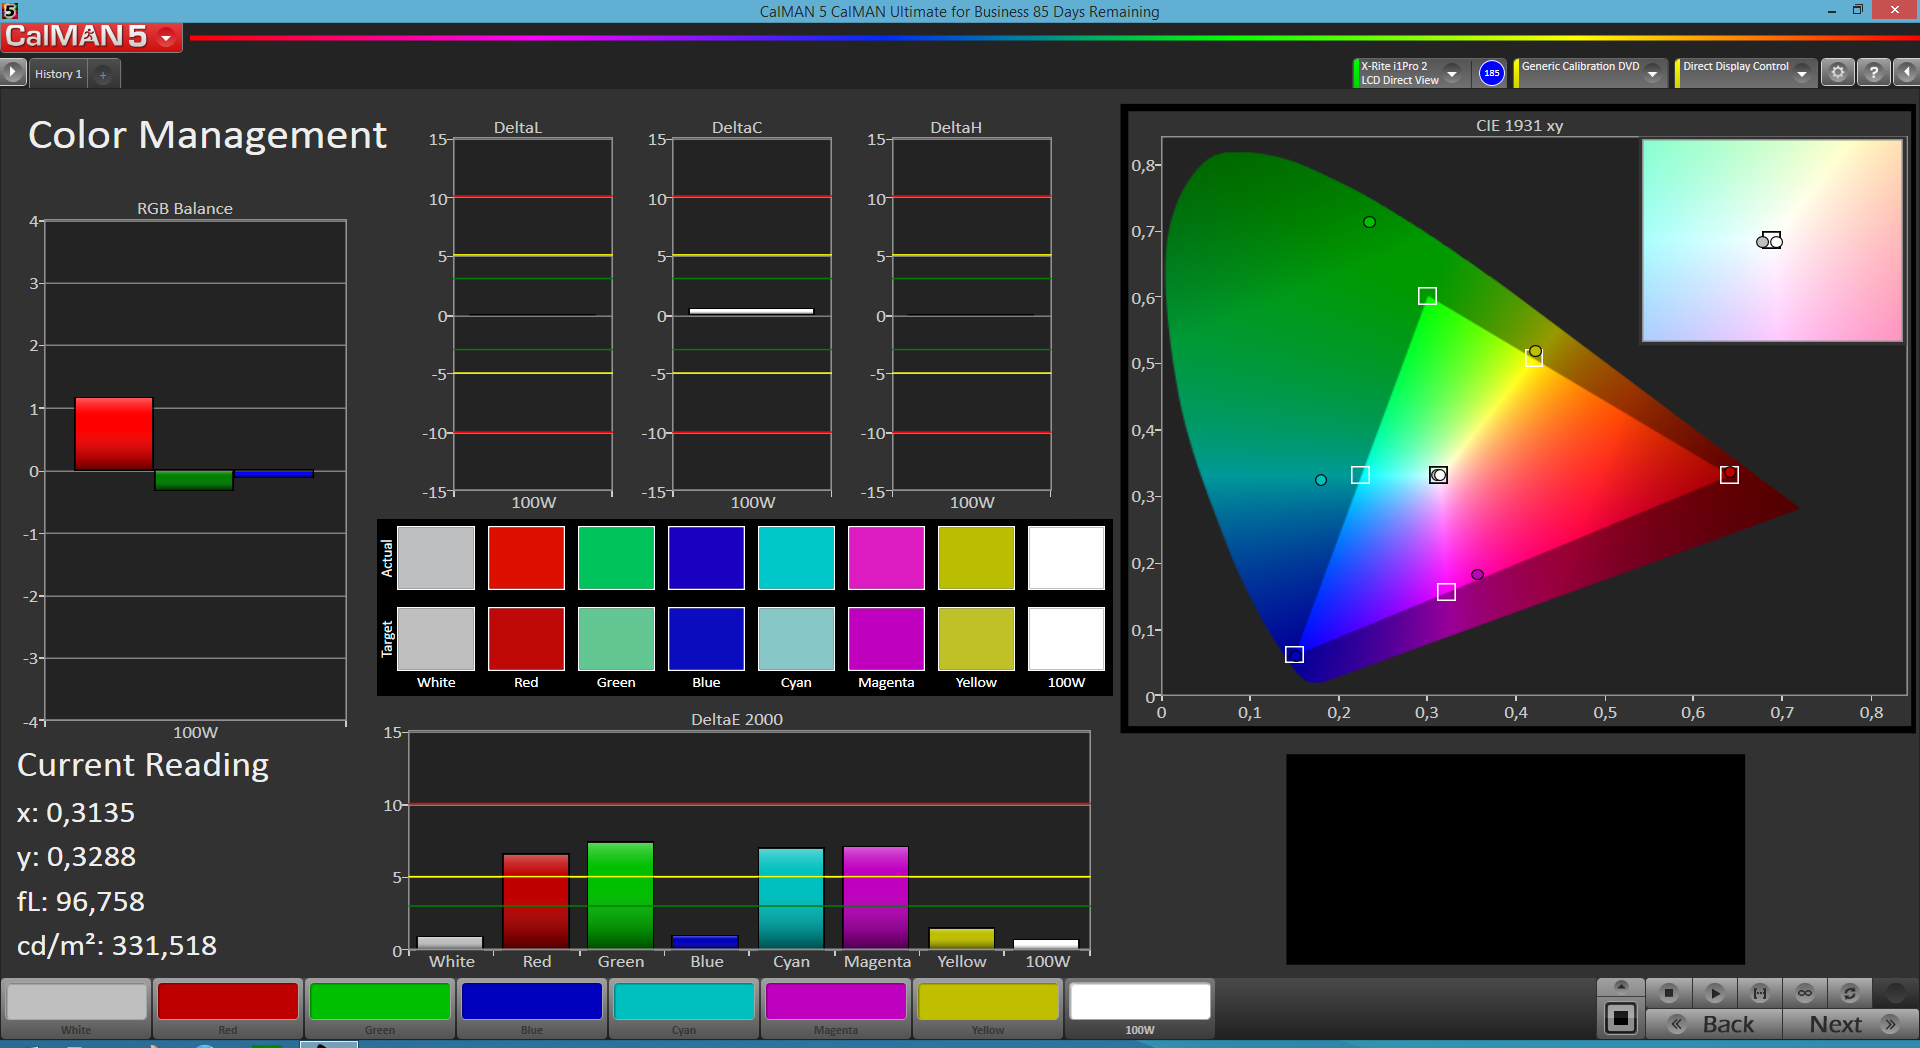Click the red target square on CIE diagram

click(x=1729, y=474)
